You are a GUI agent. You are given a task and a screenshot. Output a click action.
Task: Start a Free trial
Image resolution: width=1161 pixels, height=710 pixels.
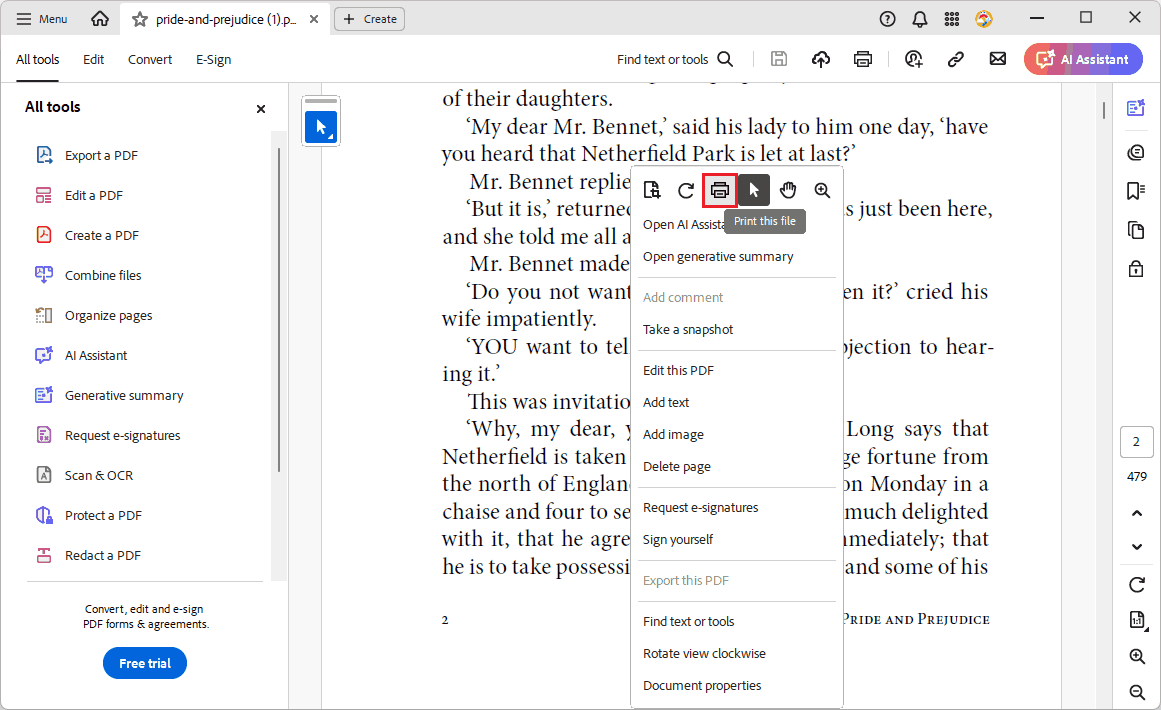pos(144,662)
